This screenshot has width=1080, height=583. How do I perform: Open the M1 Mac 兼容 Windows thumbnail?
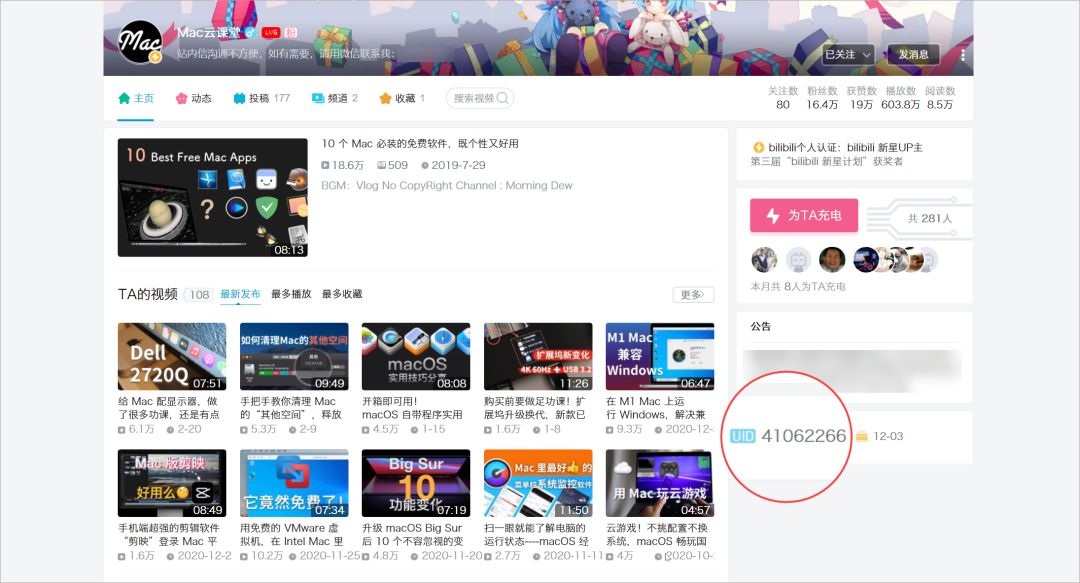[x=660, y=356]
